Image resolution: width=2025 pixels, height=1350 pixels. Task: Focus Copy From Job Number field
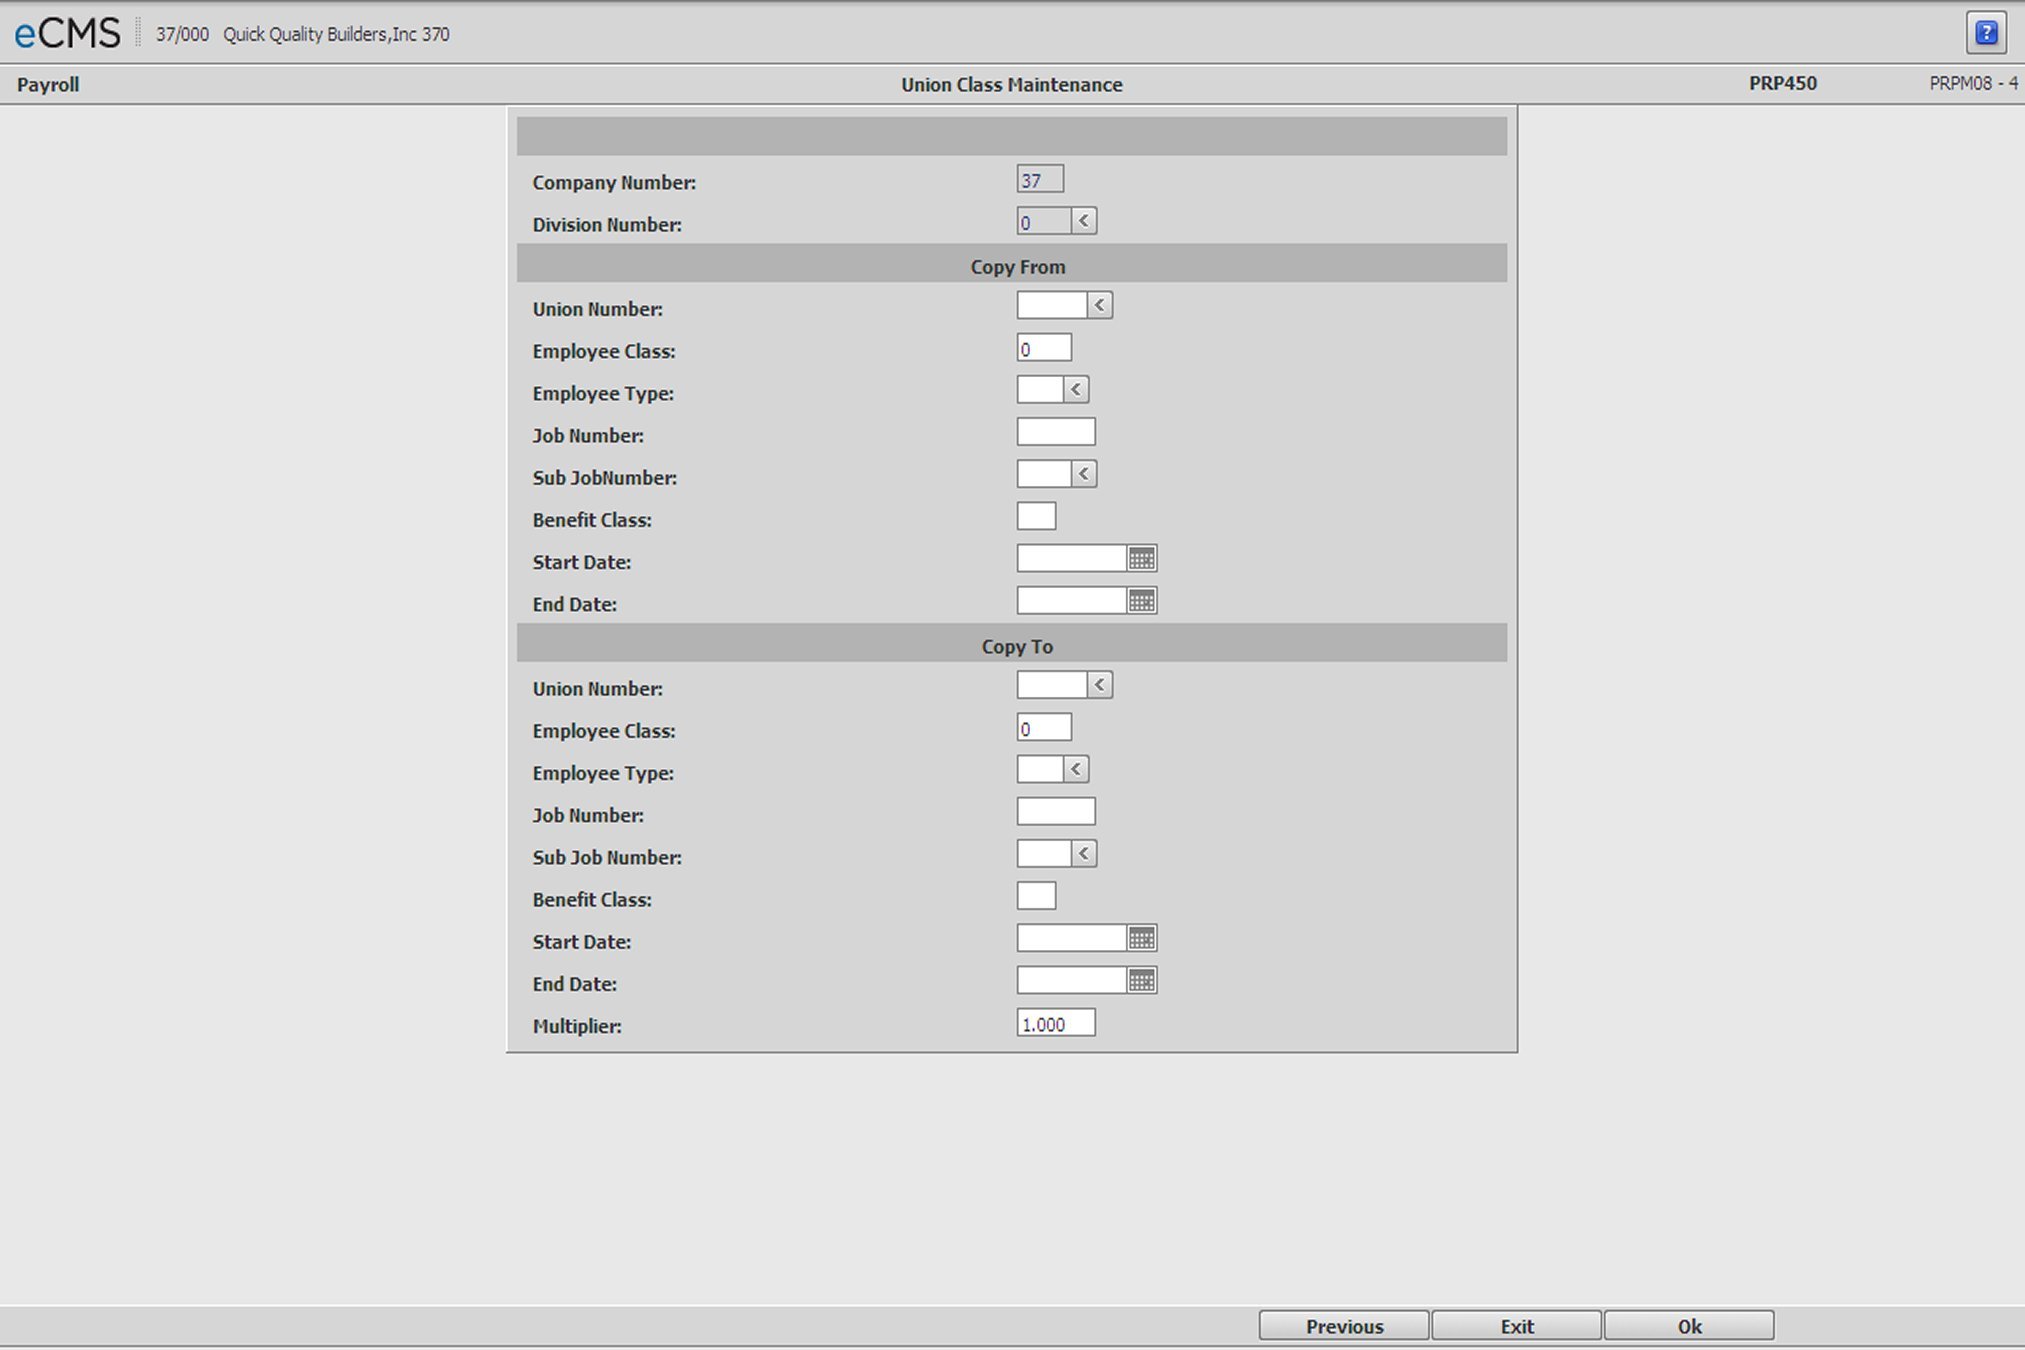(x=1055, y=432)
